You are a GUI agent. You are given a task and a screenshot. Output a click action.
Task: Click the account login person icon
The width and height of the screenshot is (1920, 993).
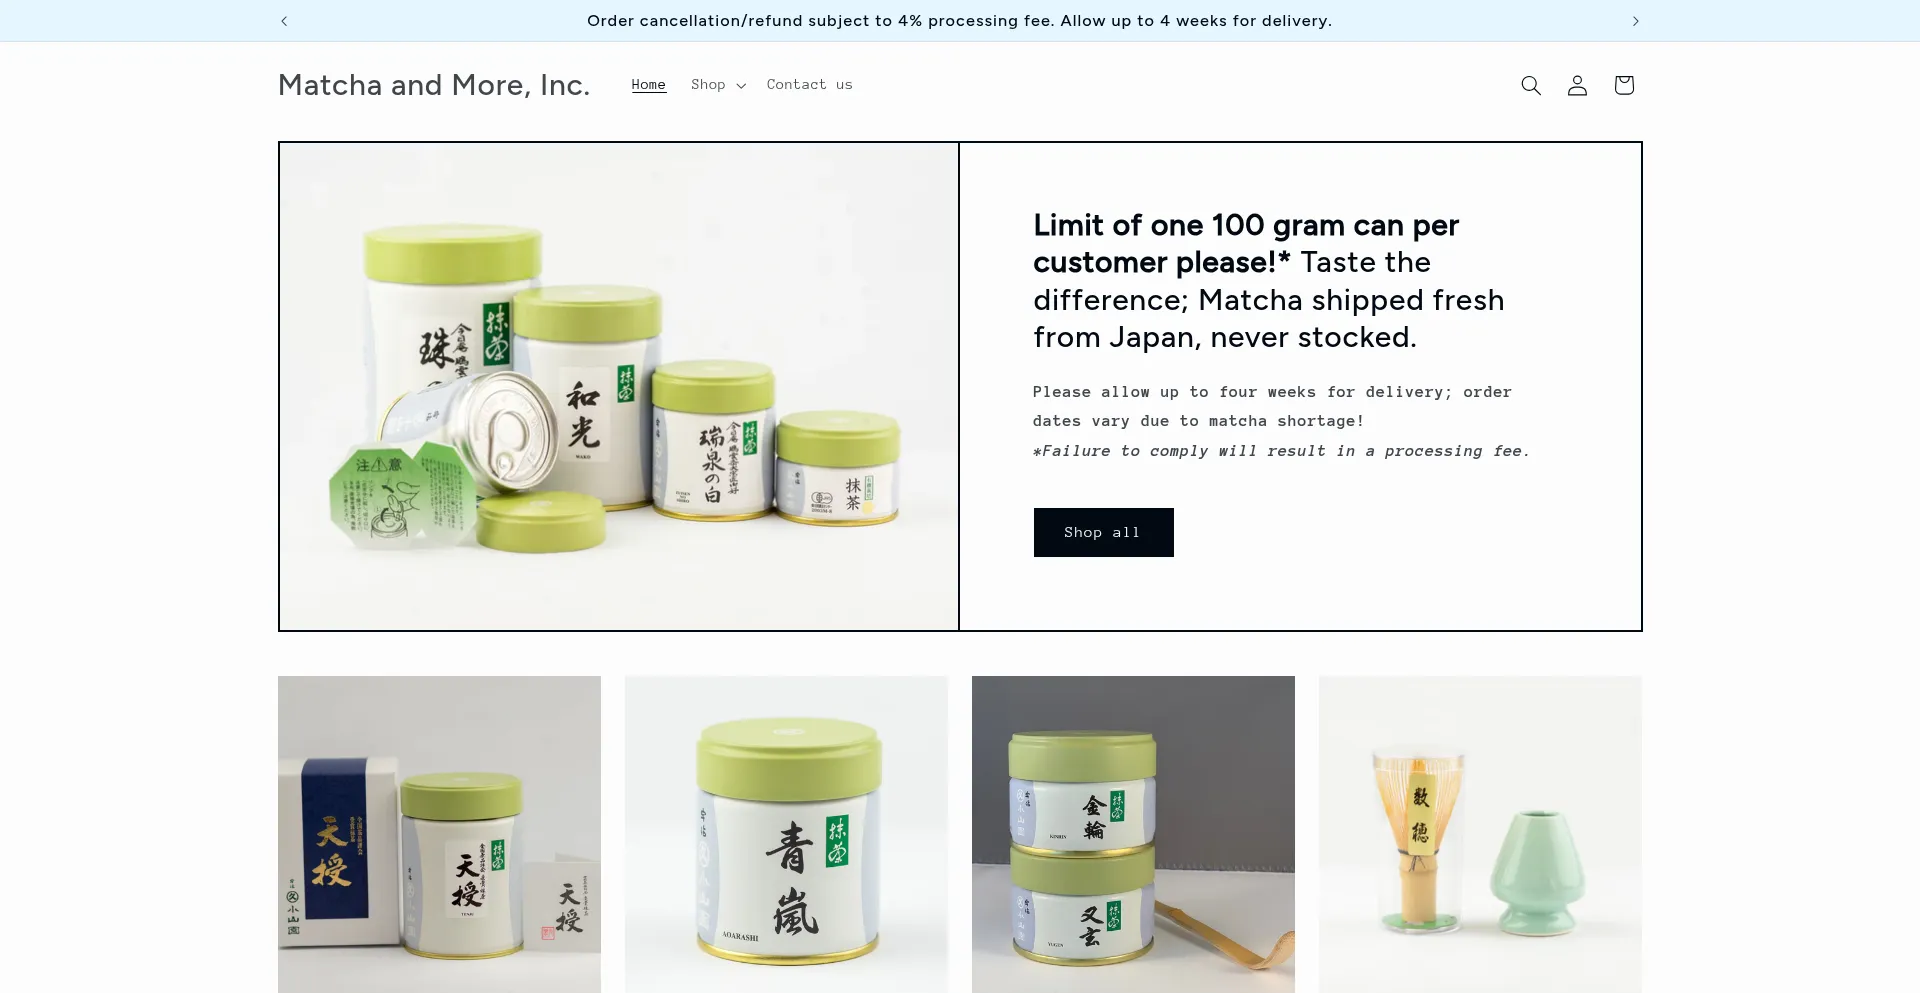click(x=1577, y=85)
